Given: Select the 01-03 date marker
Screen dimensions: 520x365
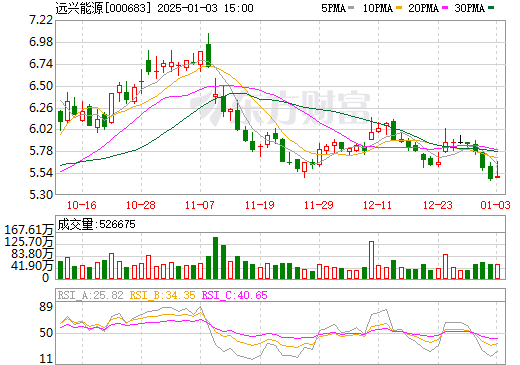Looking at the screenshot, I should 496,205.
